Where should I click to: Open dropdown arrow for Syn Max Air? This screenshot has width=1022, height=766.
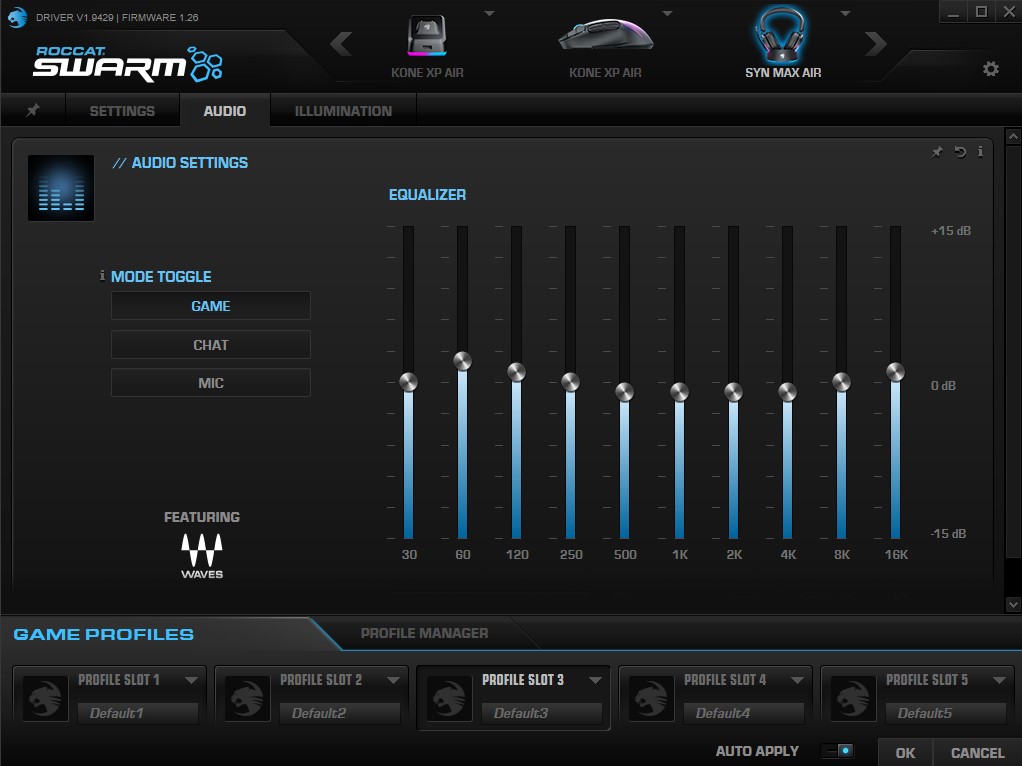click(x=845, y=13)
